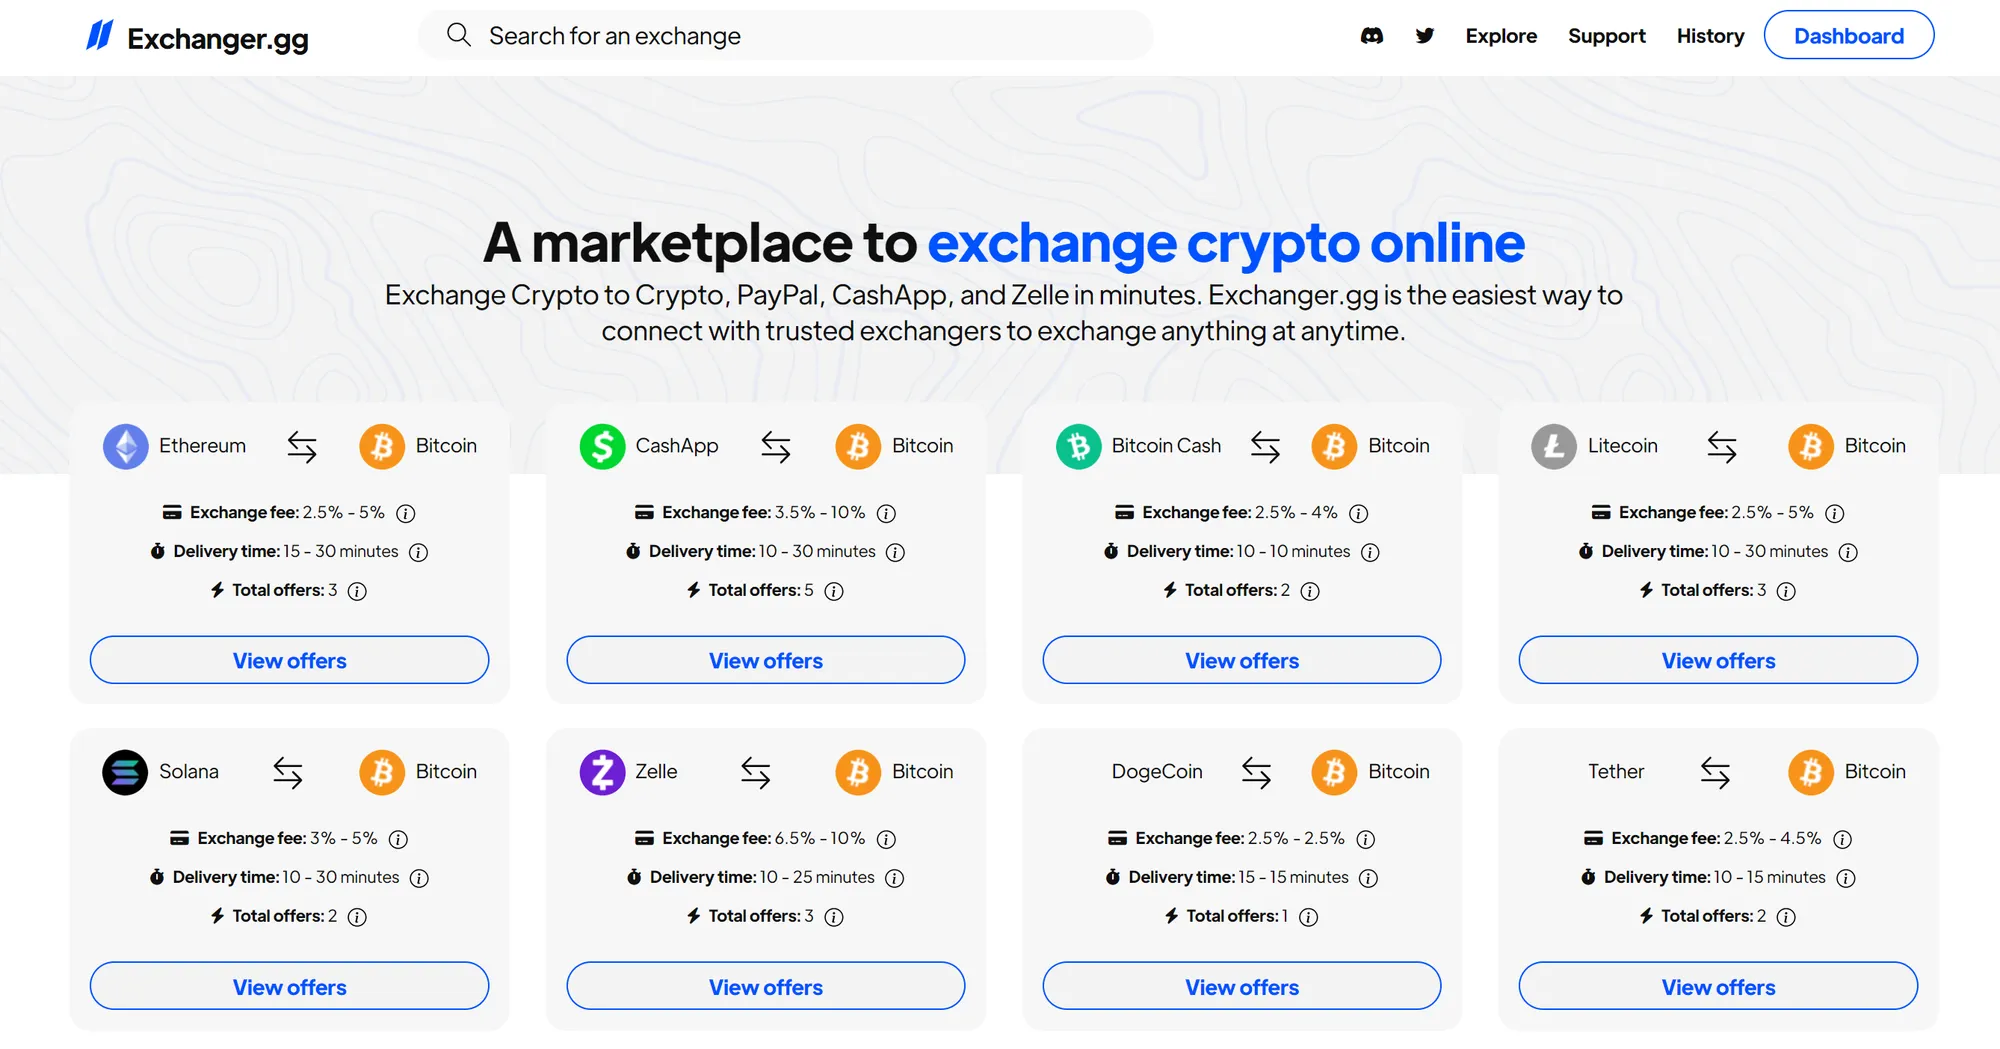Click the CashApp dollar icon
The width and height of the screenshot is (2000, 1049).
click(600, 446)
